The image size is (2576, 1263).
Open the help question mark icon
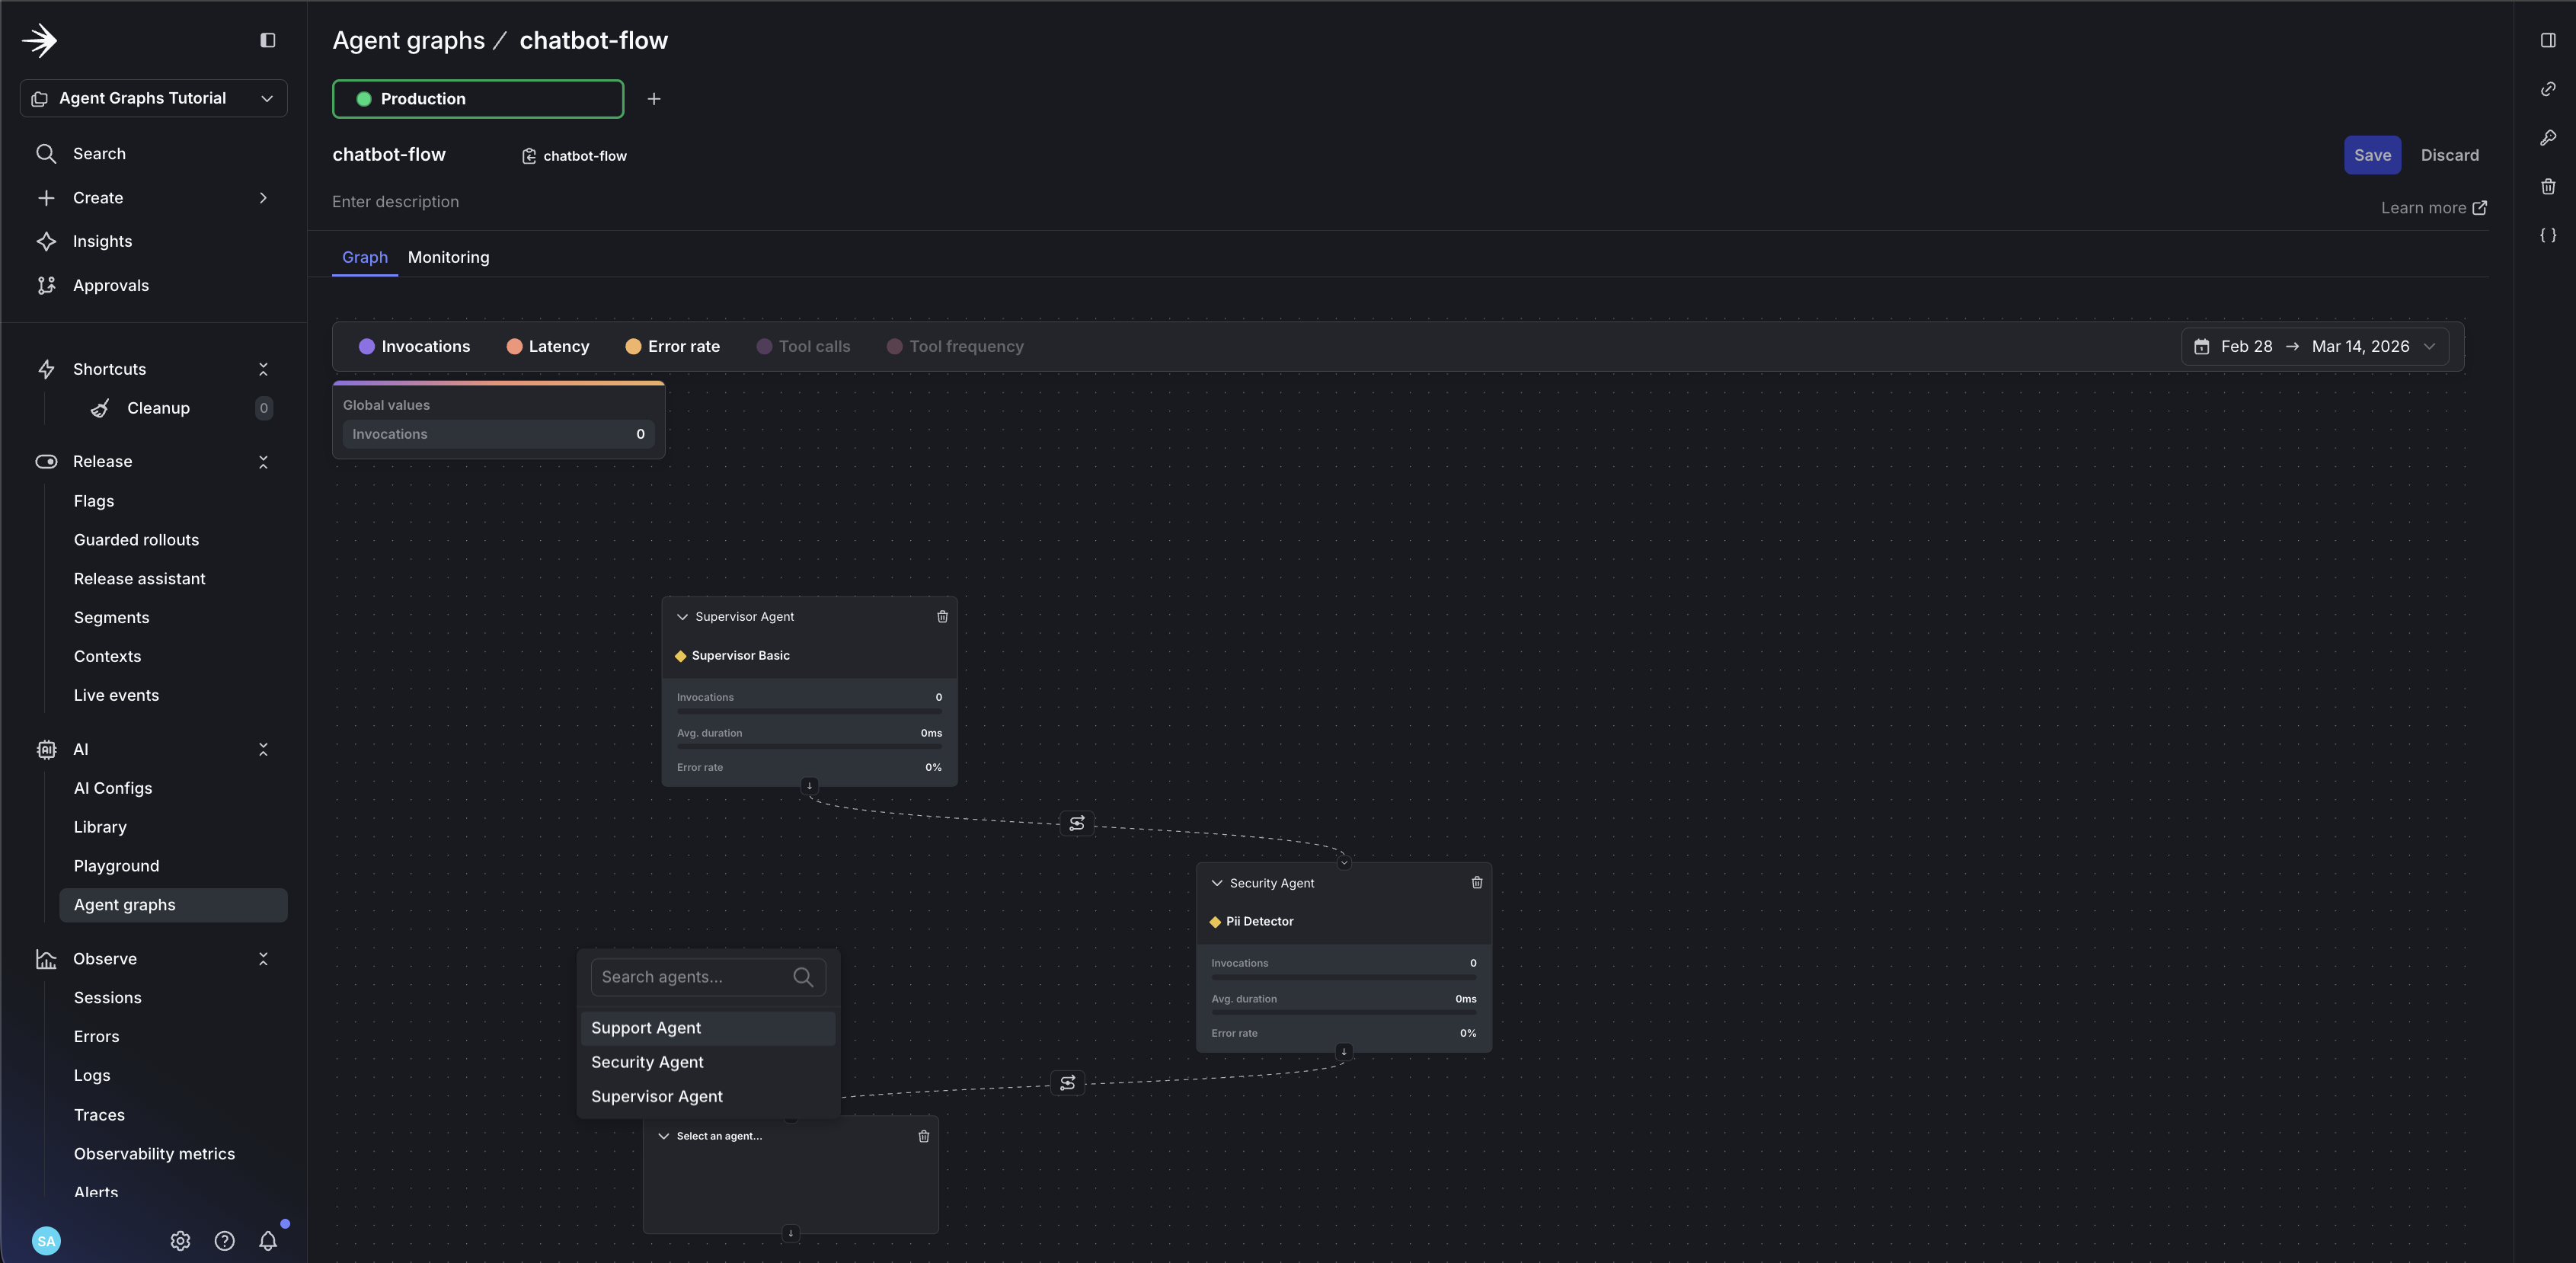(224, 1241)
